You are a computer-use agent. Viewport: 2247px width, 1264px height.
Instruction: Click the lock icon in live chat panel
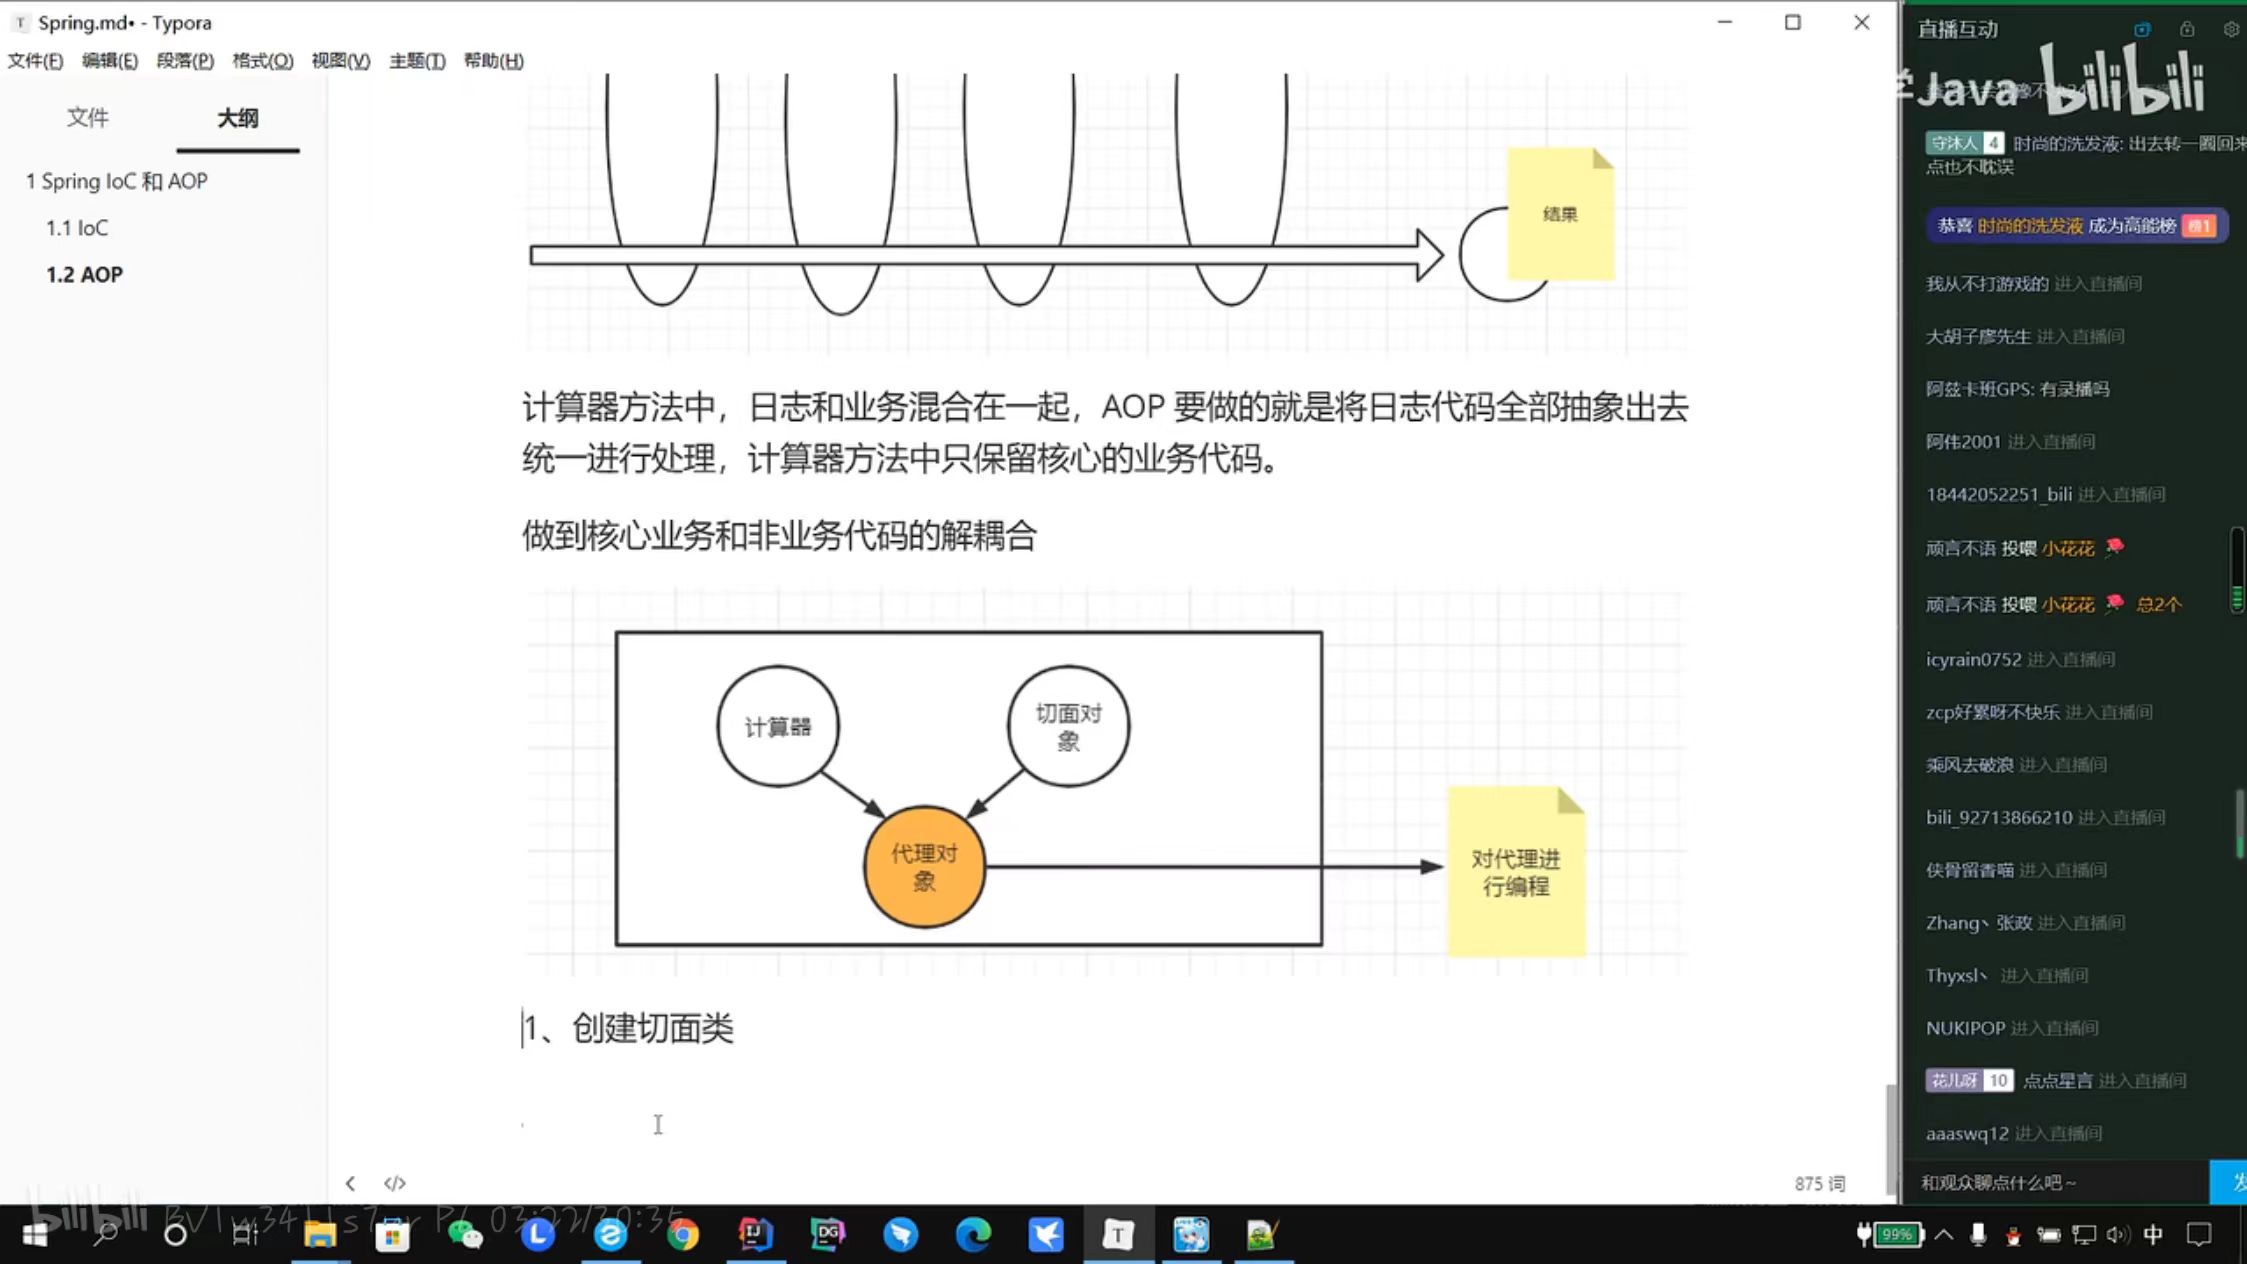[2187, 30]
